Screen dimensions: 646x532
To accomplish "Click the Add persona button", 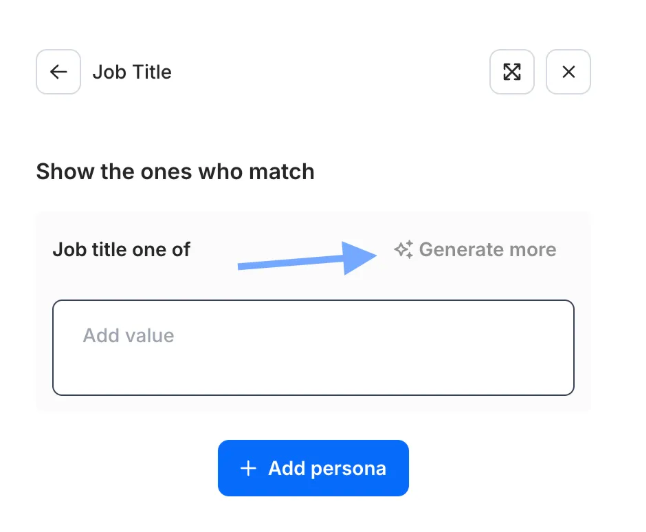I will [313, 468].
